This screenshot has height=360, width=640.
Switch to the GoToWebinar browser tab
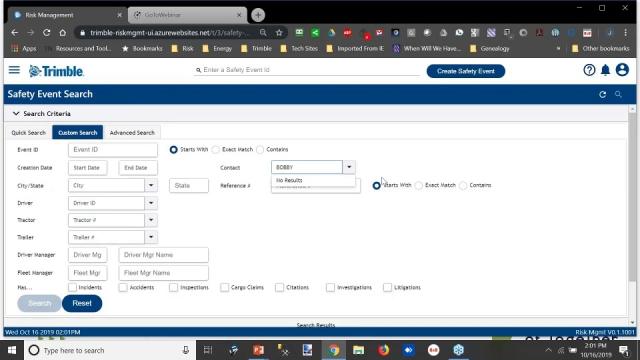[x=188, y=15]
